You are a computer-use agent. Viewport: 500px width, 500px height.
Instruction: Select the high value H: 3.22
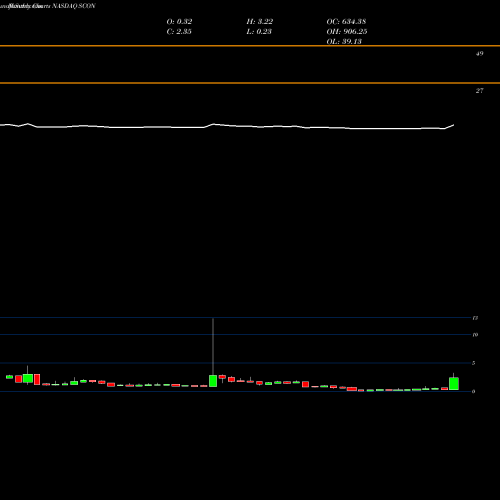coord(260,22)
